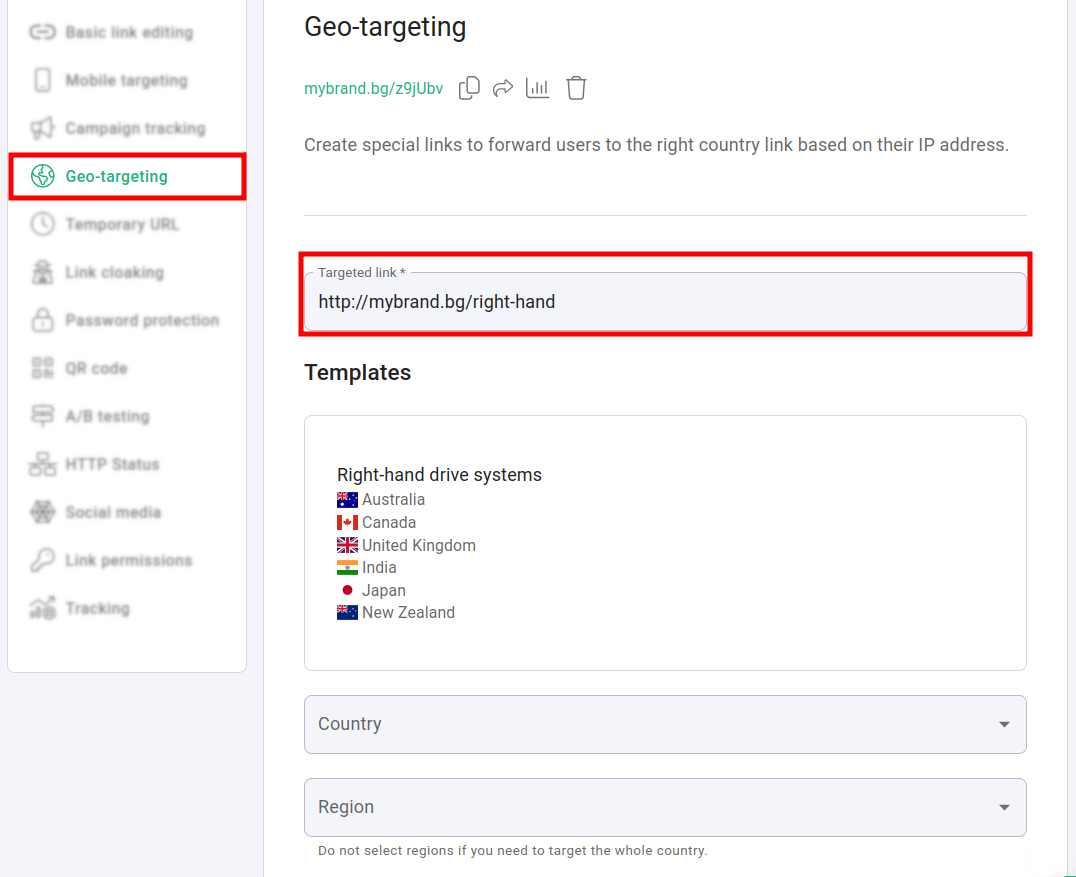Delete the link using the trash icon
The width and height of the screenshot is (1076, 877).
pyautogui.click(x=576, y=88)
